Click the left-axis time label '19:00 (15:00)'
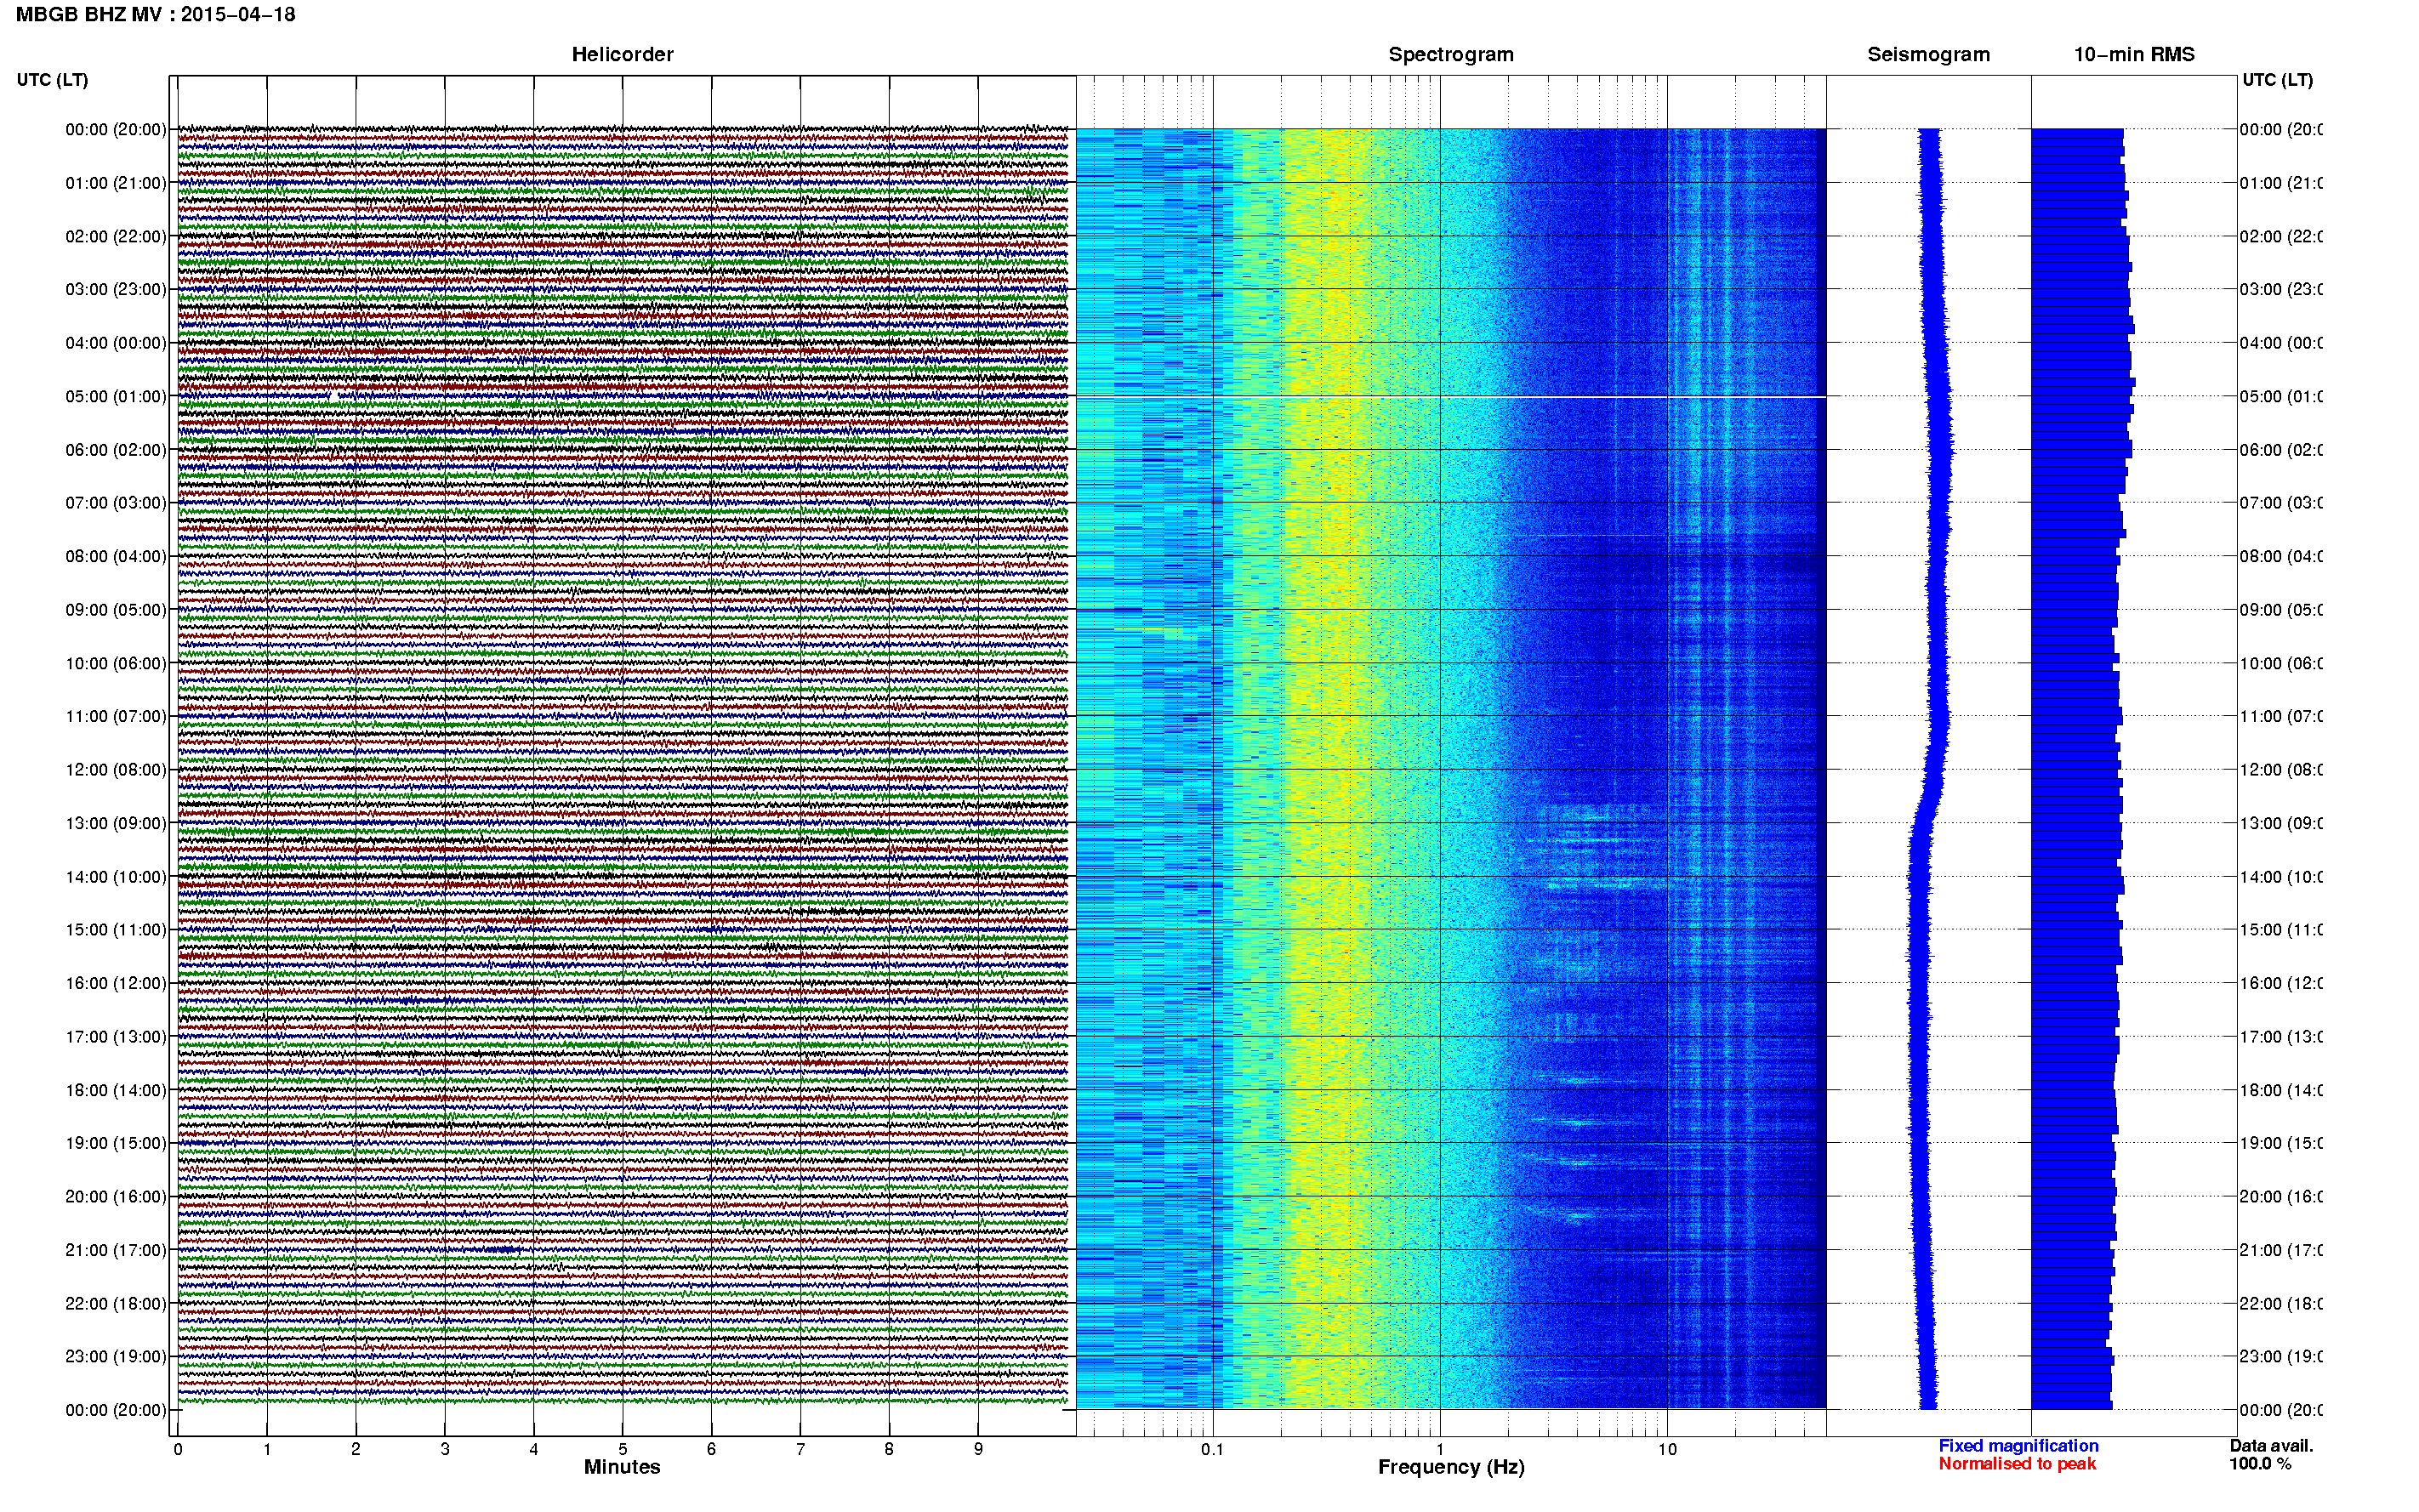The image size is (2419, 1512). pyautogui.click(x=116, y=1144)
